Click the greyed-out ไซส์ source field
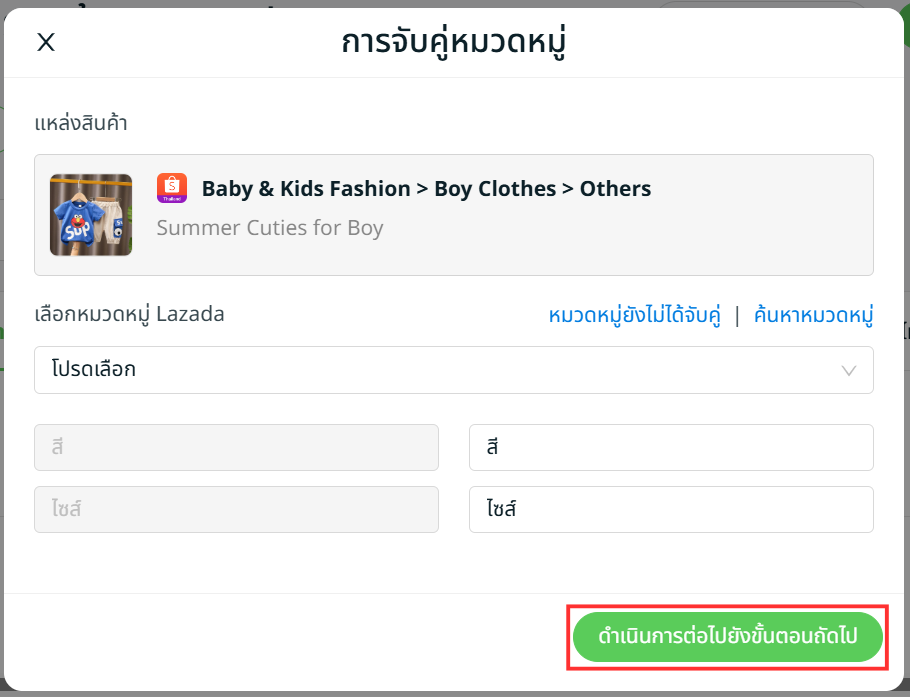This screenshot has height=697, width=910. click(236, 509)
